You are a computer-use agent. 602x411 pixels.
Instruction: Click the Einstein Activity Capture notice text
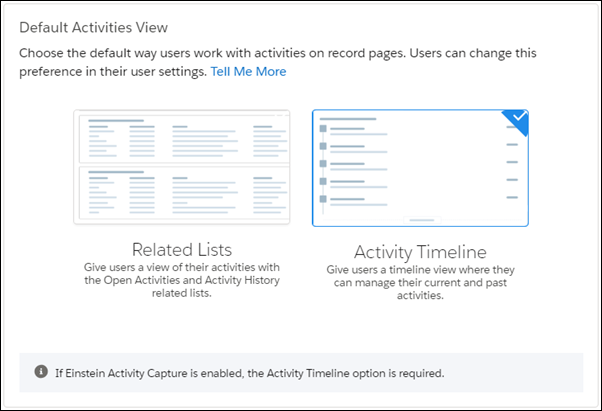(x=250, y=373)
